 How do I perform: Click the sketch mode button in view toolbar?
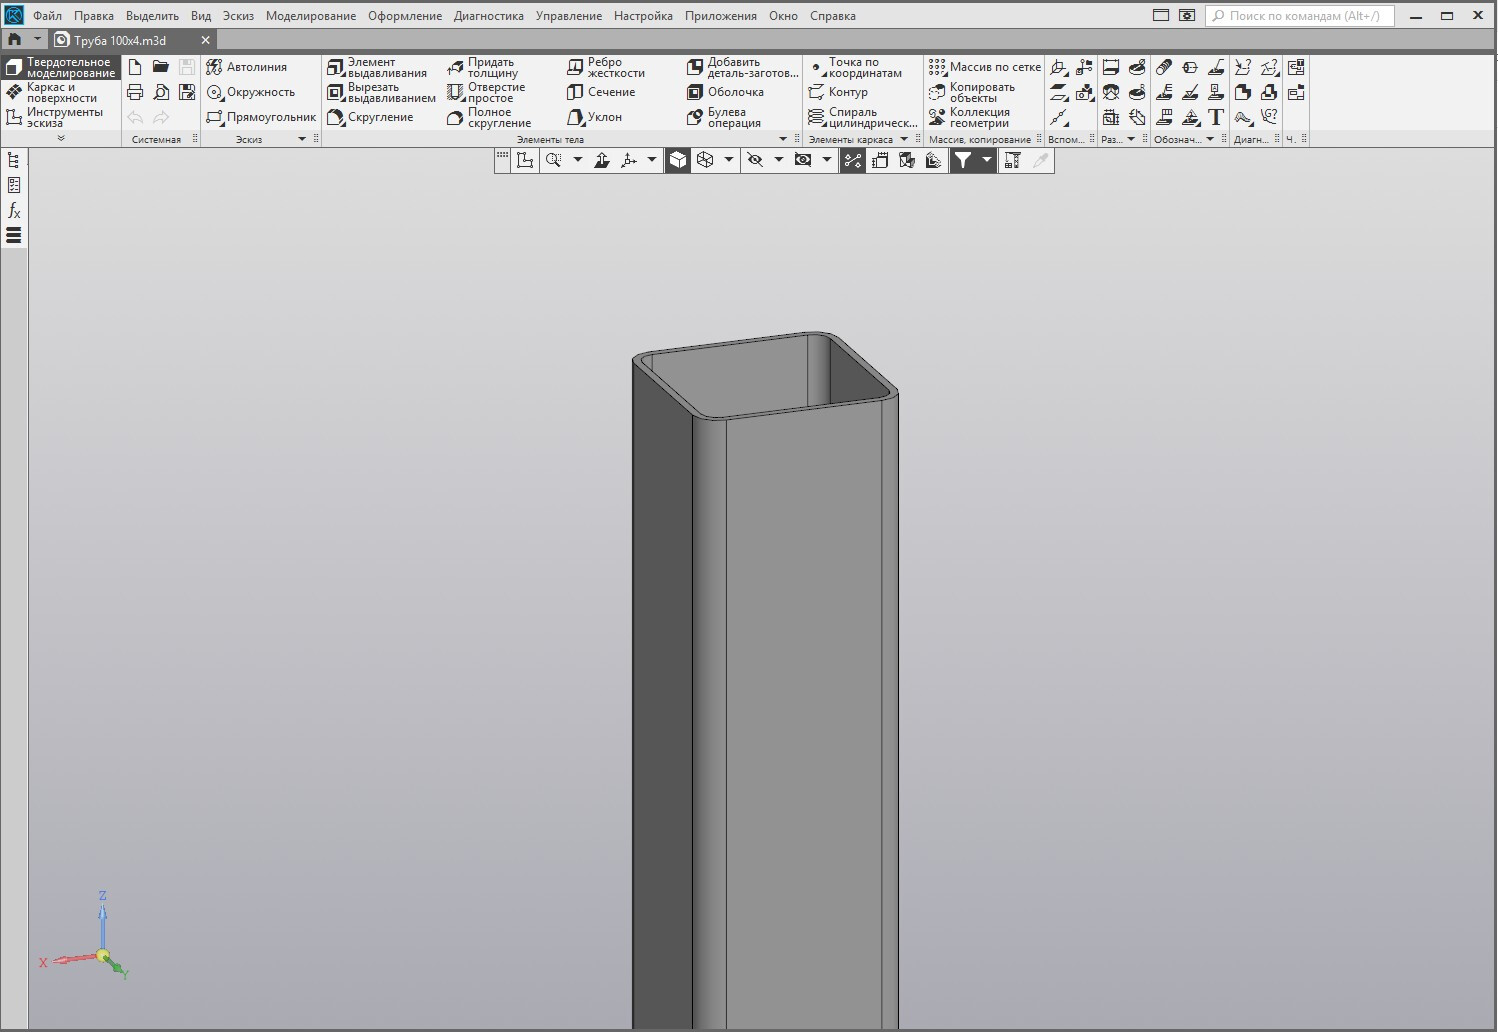click(525, 160)
